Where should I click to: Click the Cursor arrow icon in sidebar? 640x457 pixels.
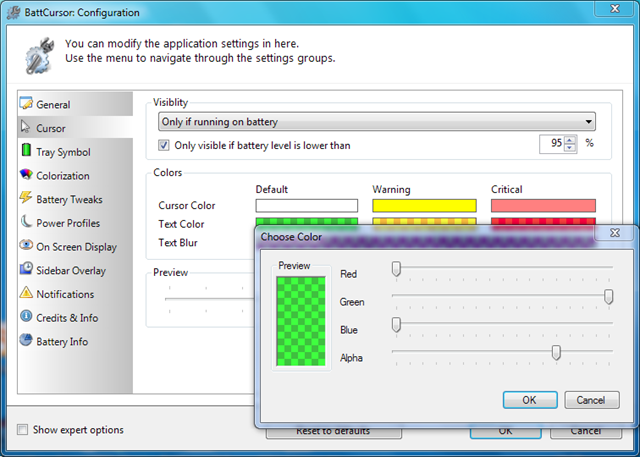[25, 127]
